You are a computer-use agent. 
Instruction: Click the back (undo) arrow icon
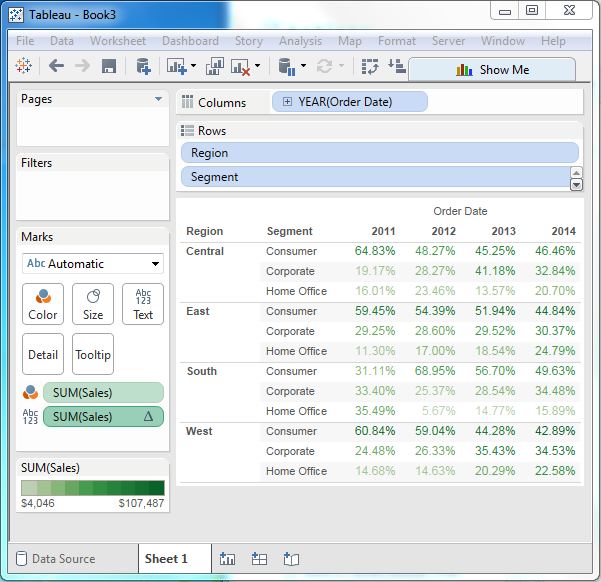tap(56, 67)
